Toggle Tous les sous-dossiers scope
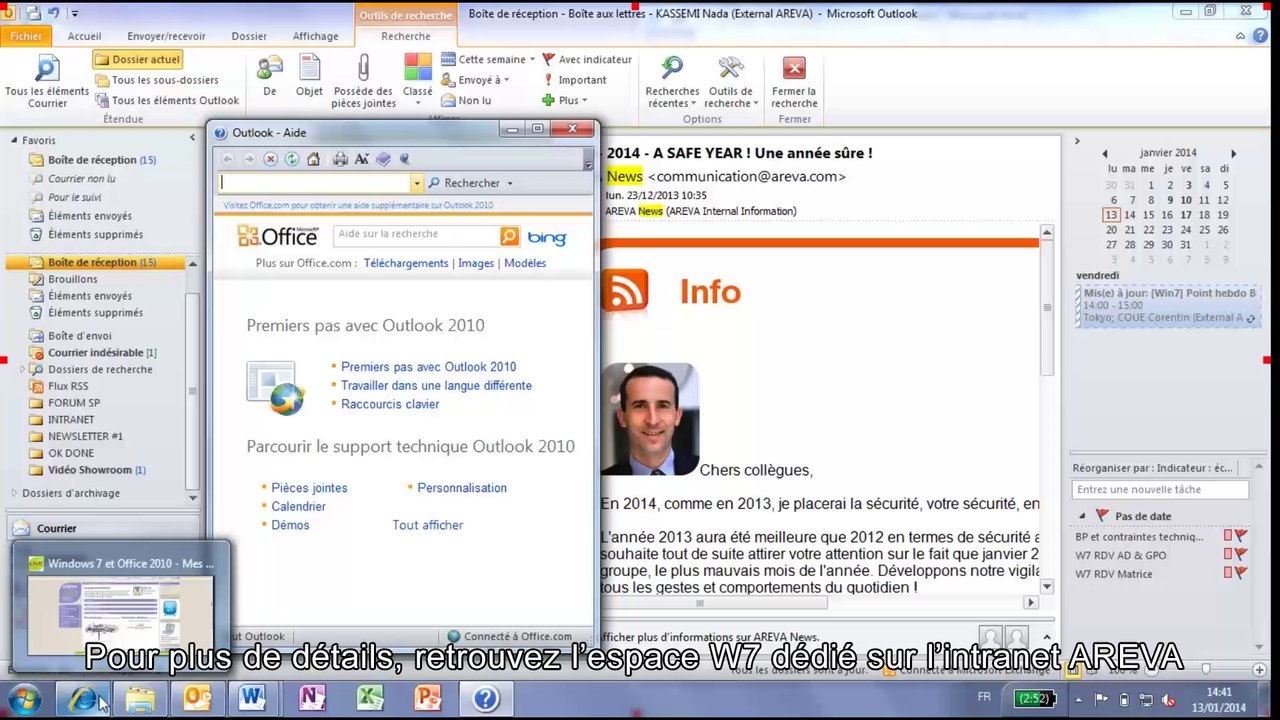1280x720 pixels. 157,80
